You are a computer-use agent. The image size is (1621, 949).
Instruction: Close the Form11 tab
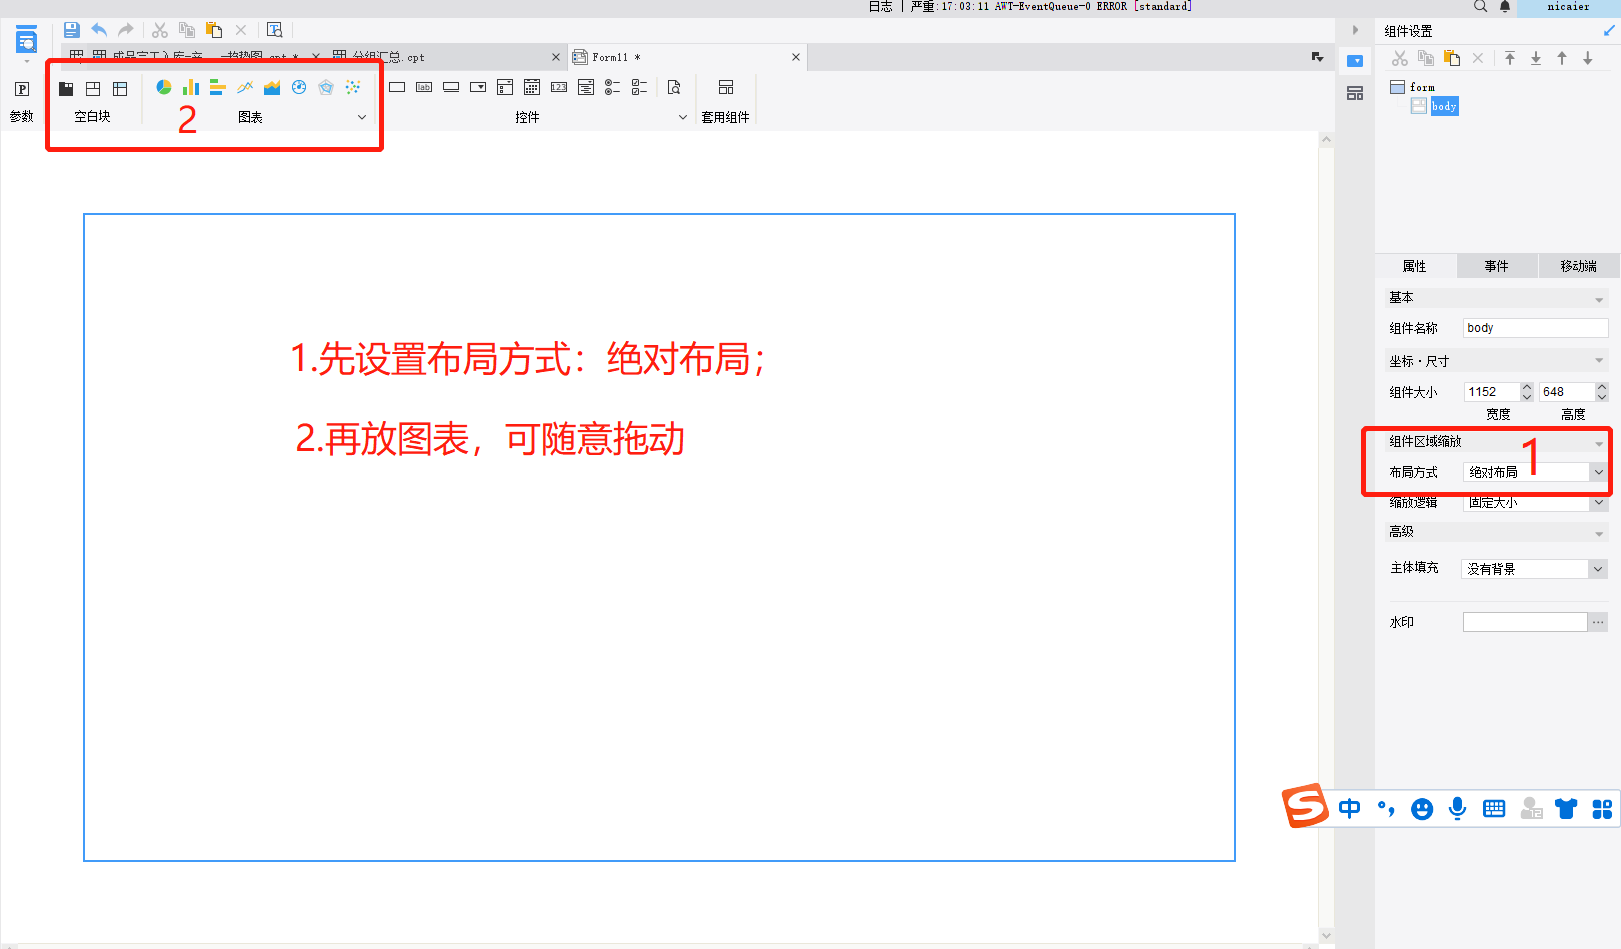796,57
